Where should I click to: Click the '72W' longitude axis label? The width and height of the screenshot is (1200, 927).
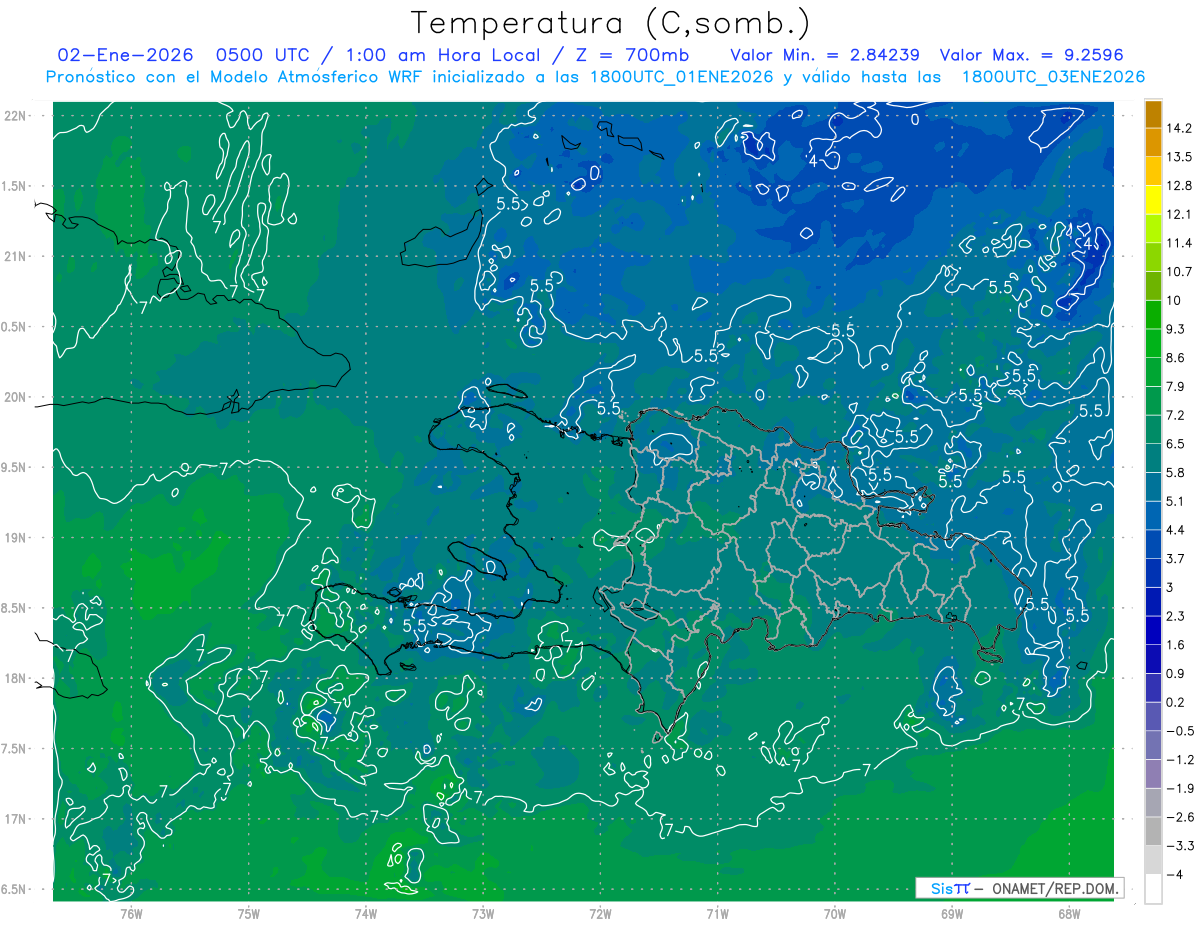[600, 914]
